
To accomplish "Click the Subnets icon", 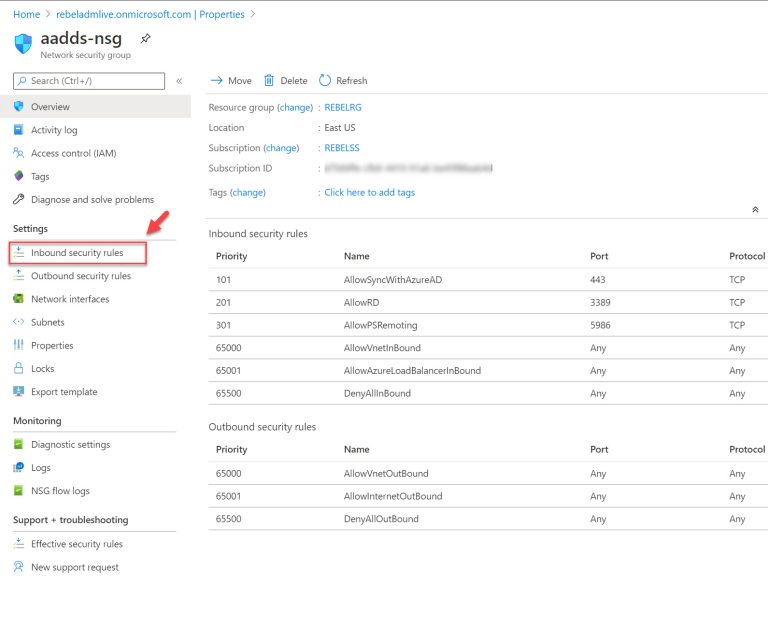I will point(19,322).
